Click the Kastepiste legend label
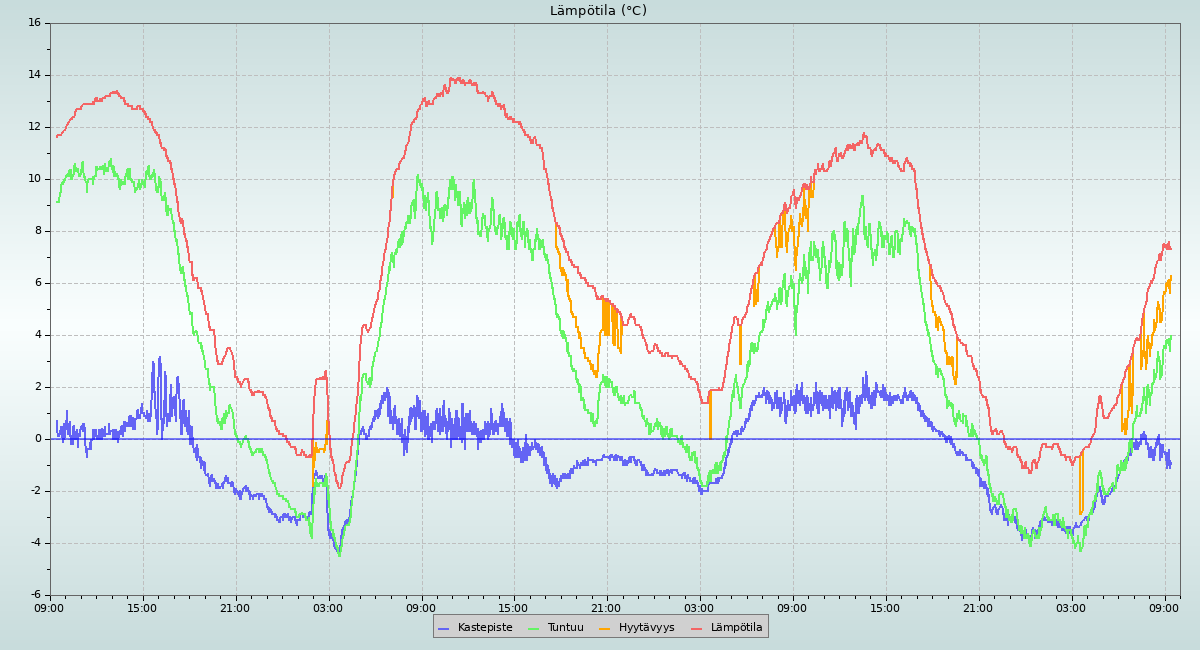Viewport: 1200px width, 650px height. [485, 628]
